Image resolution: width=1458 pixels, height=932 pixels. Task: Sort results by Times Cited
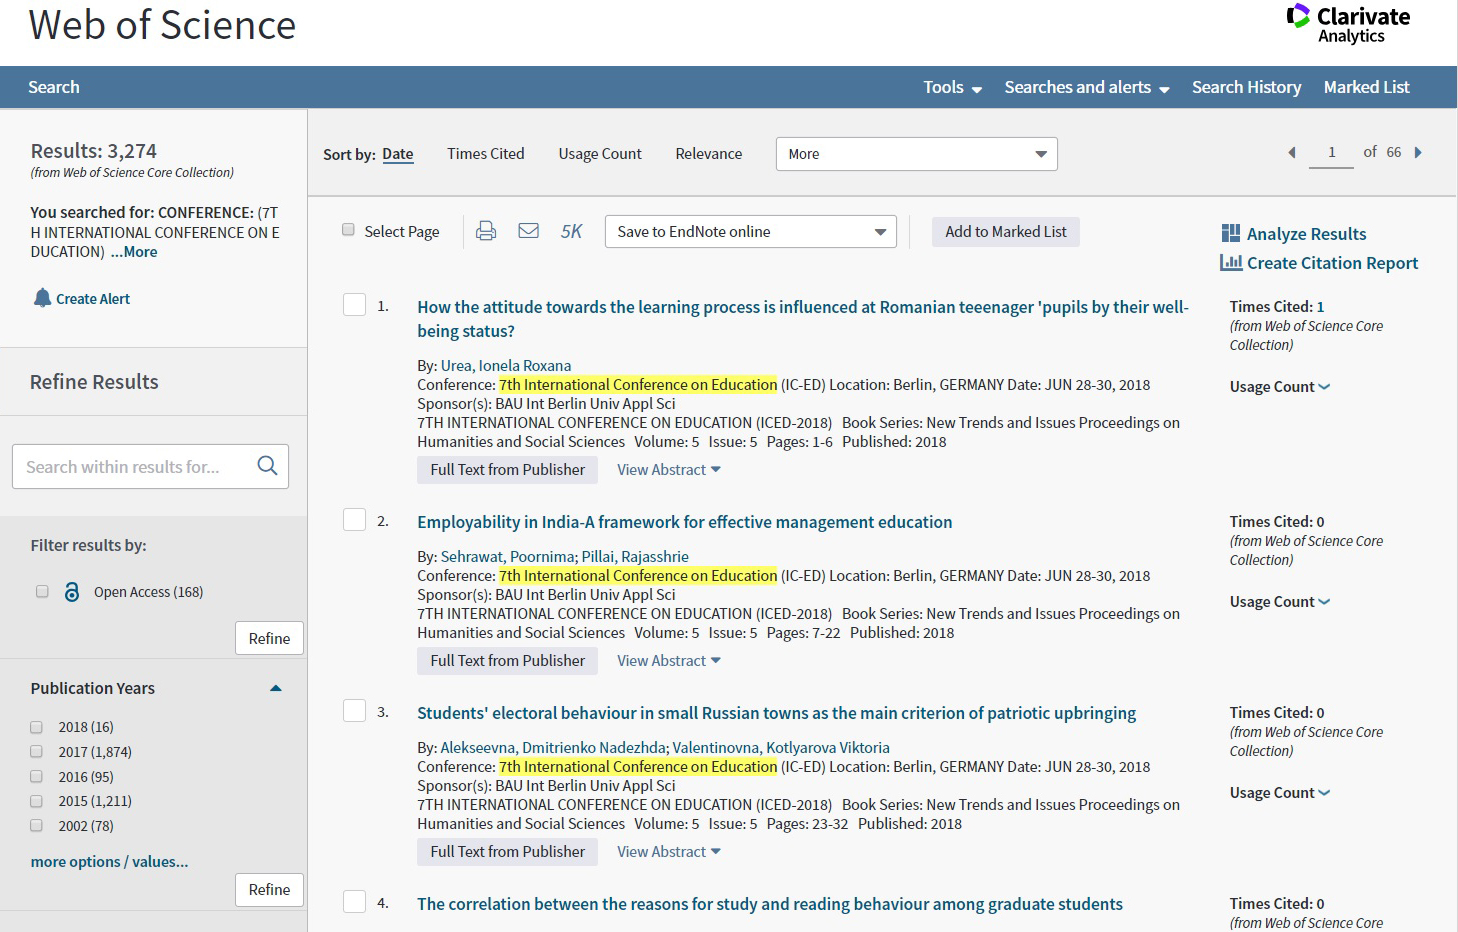(485, 153)
